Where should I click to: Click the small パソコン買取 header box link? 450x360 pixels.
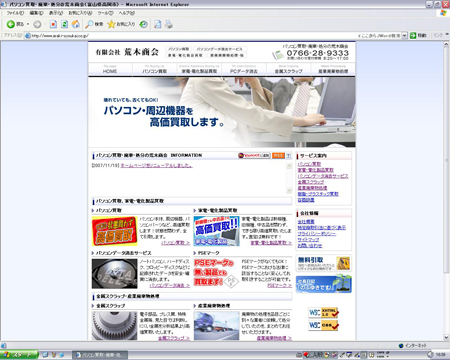tap(178, 49)
